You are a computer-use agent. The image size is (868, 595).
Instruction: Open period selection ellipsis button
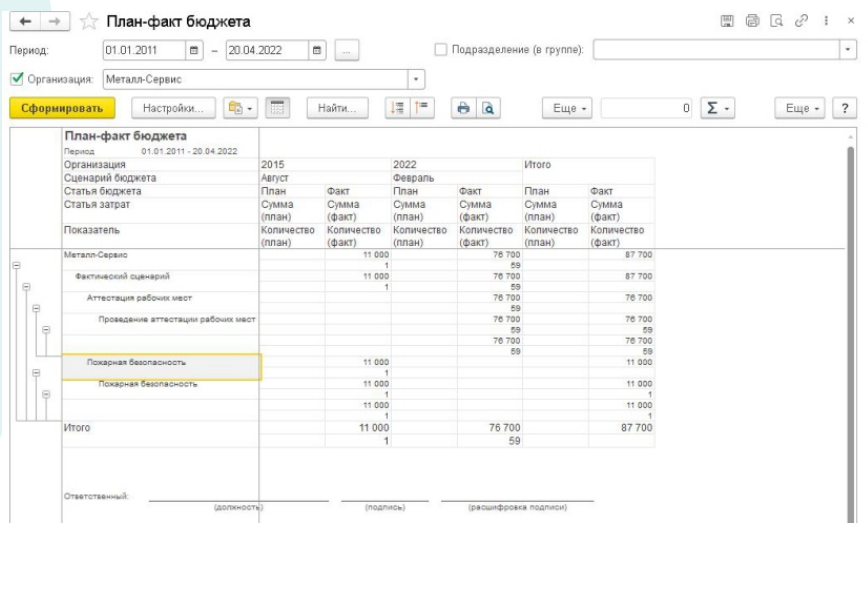click(x=347, y=50)
